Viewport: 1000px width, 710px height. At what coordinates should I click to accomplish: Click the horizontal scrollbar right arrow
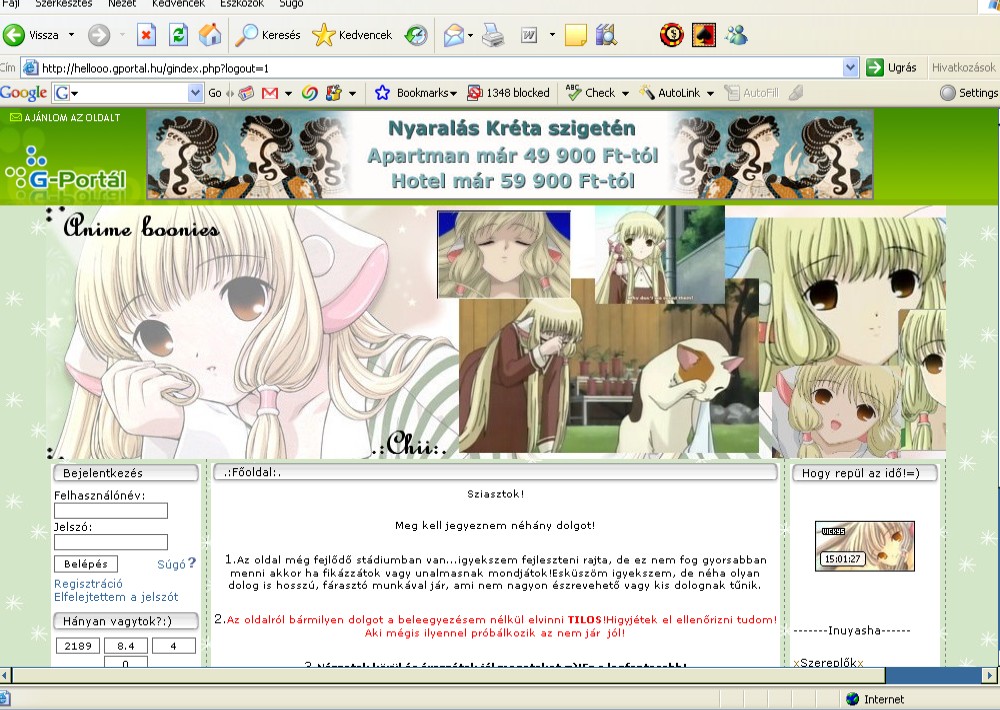990,675
